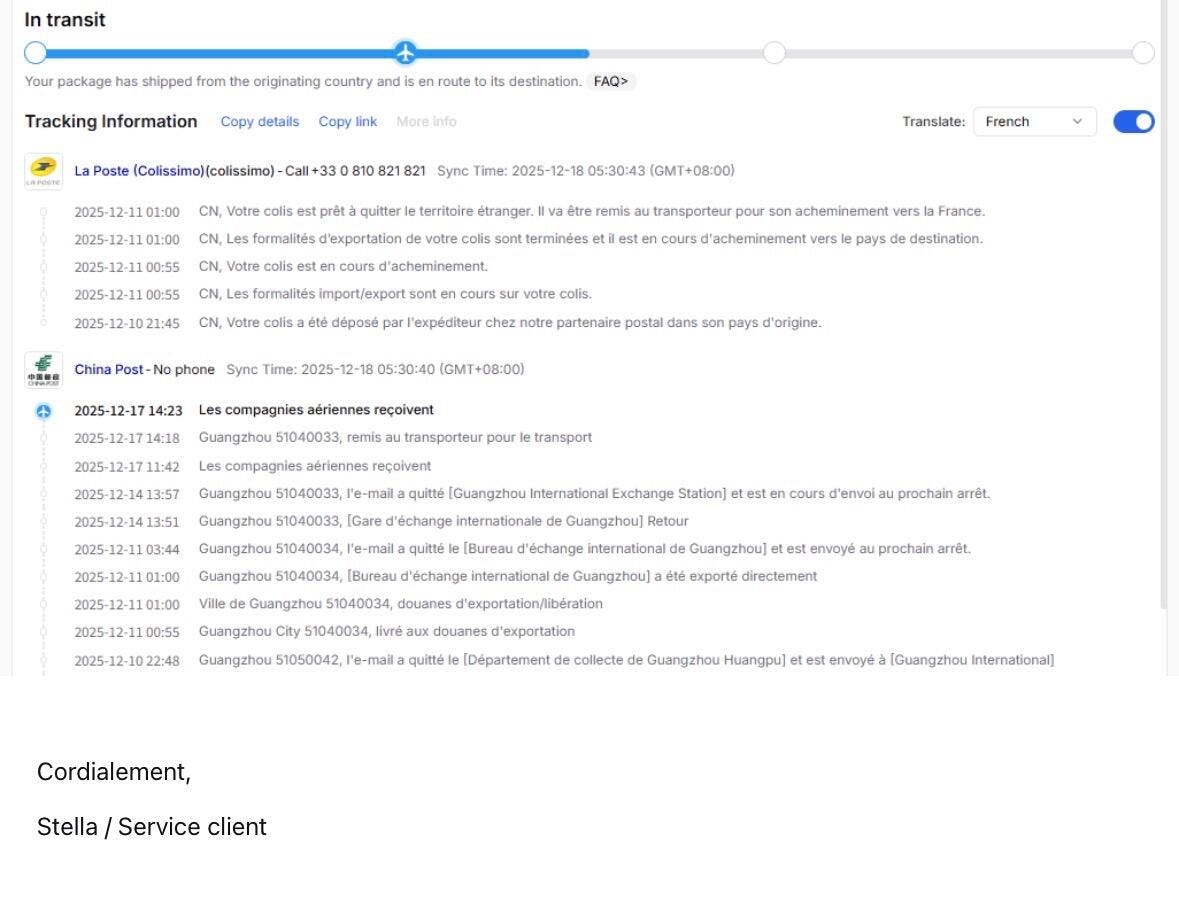Click the timeline dot for 2025-12-10 21:45 event

click(43, 323)
